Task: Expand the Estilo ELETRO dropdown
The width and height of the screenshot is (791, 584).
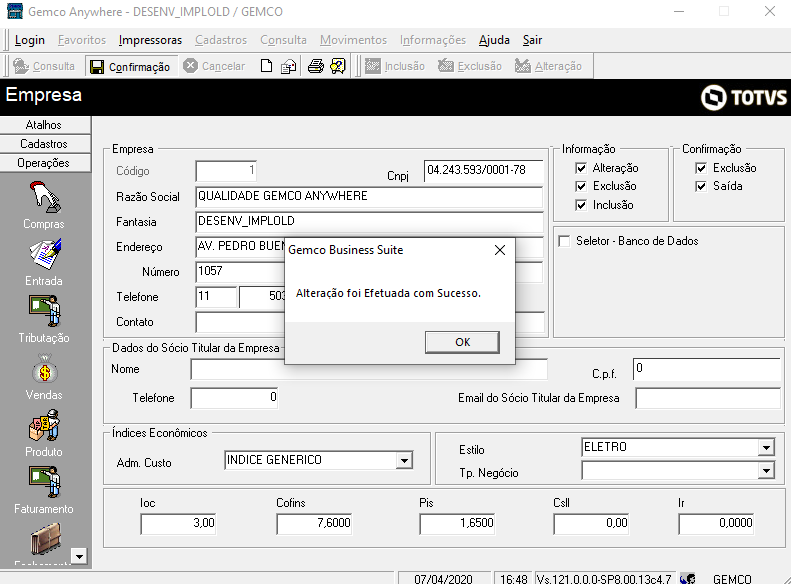Action: click(x=766, y=447)
